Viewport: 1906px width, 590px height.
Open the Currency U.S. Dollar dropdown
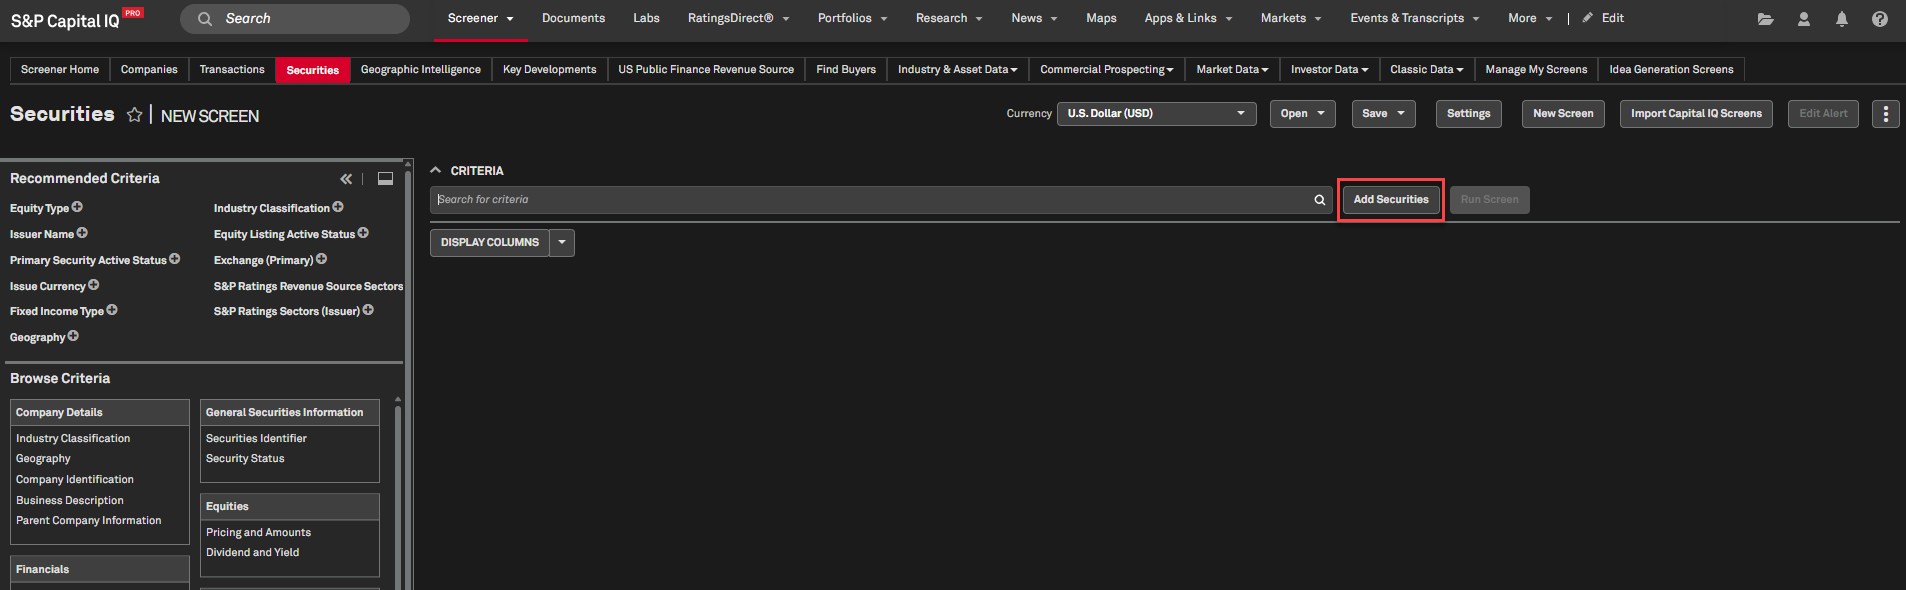[x=1157, y=113]
